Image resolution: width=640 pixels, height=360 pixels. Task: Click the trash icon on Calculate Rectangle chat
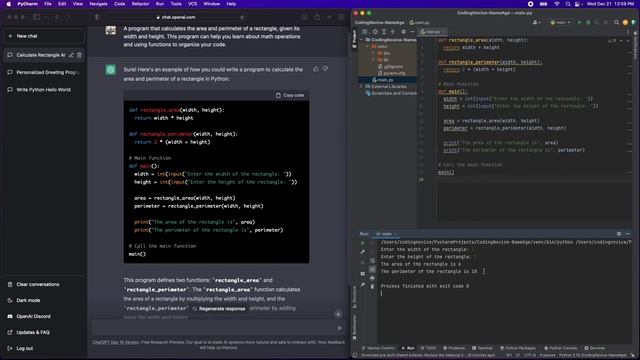79,55
